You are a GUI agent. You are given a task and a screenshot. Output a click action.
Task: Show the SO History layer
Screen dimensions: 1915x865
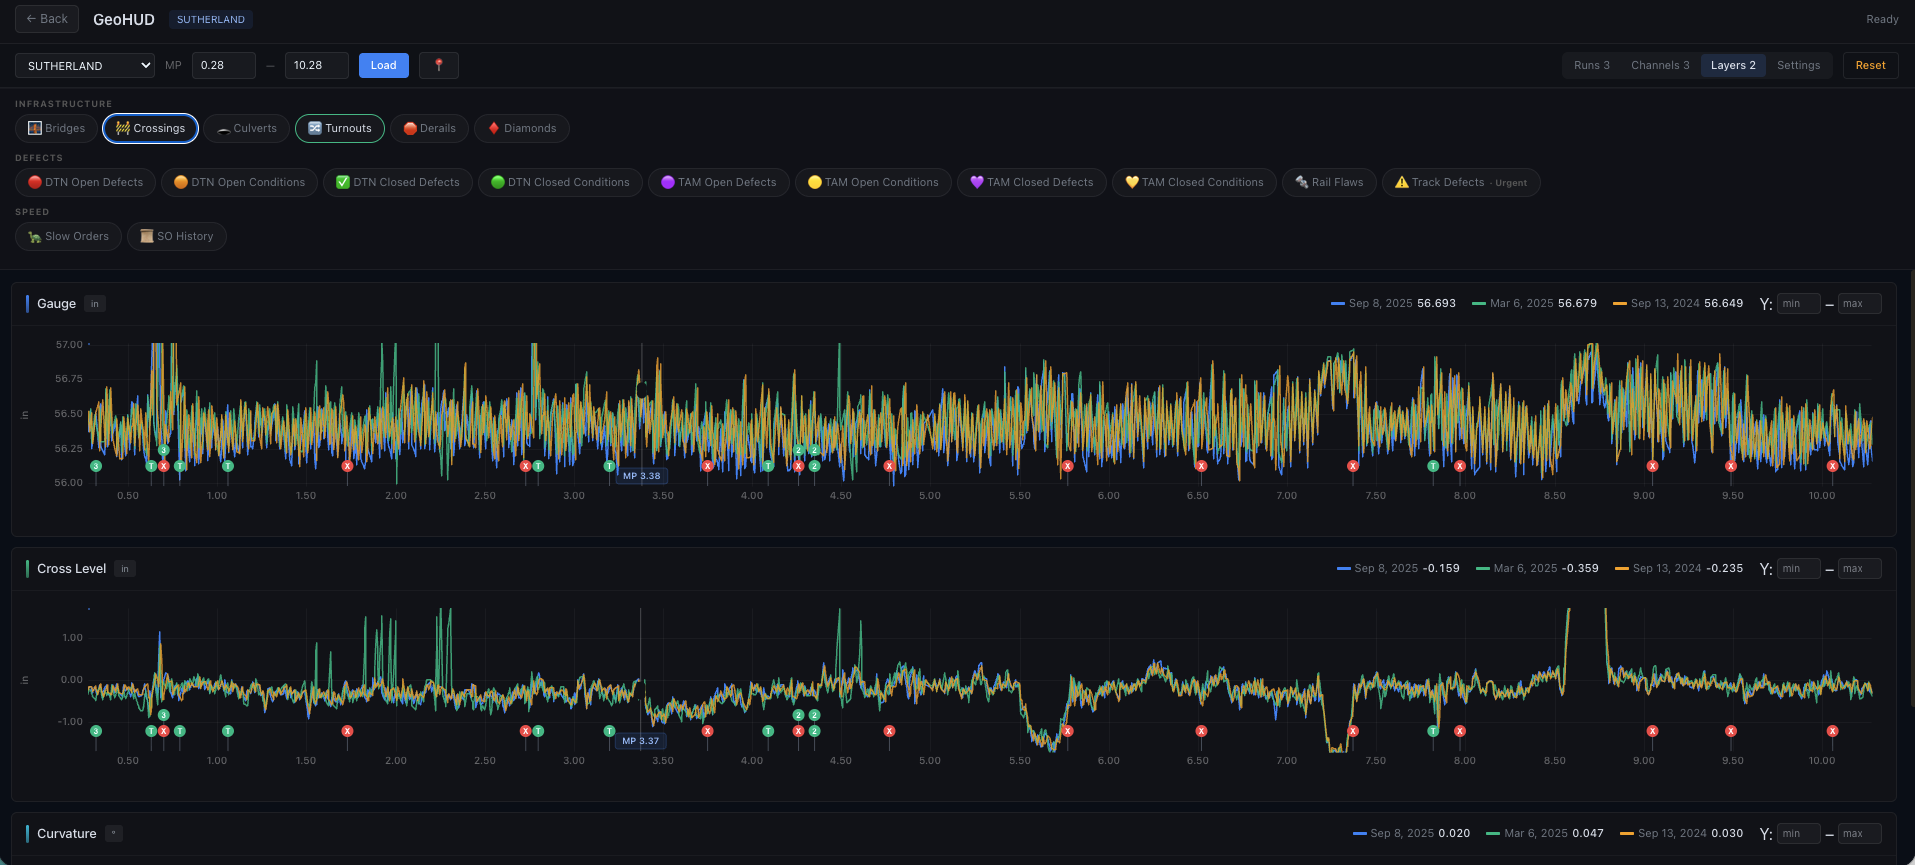(177, 236)
